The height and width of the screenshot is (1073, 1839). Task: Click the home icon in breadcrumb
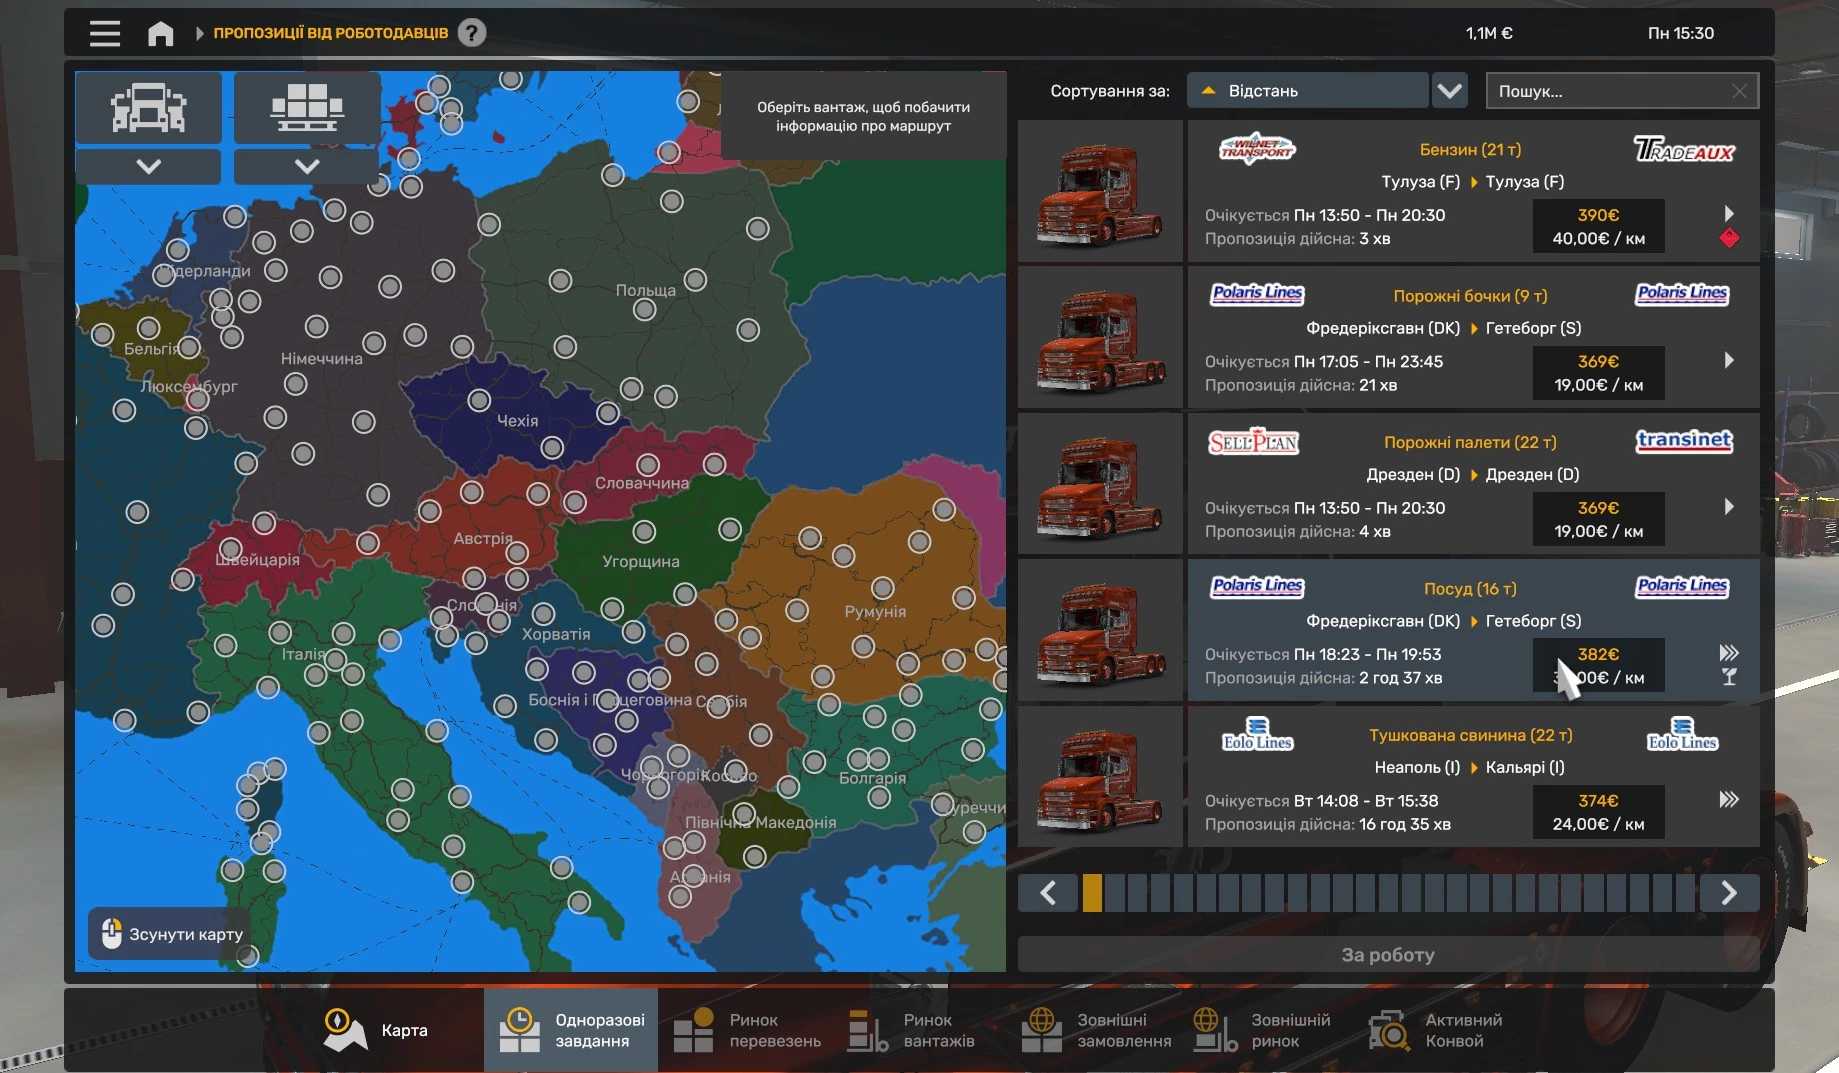(160, 33)
